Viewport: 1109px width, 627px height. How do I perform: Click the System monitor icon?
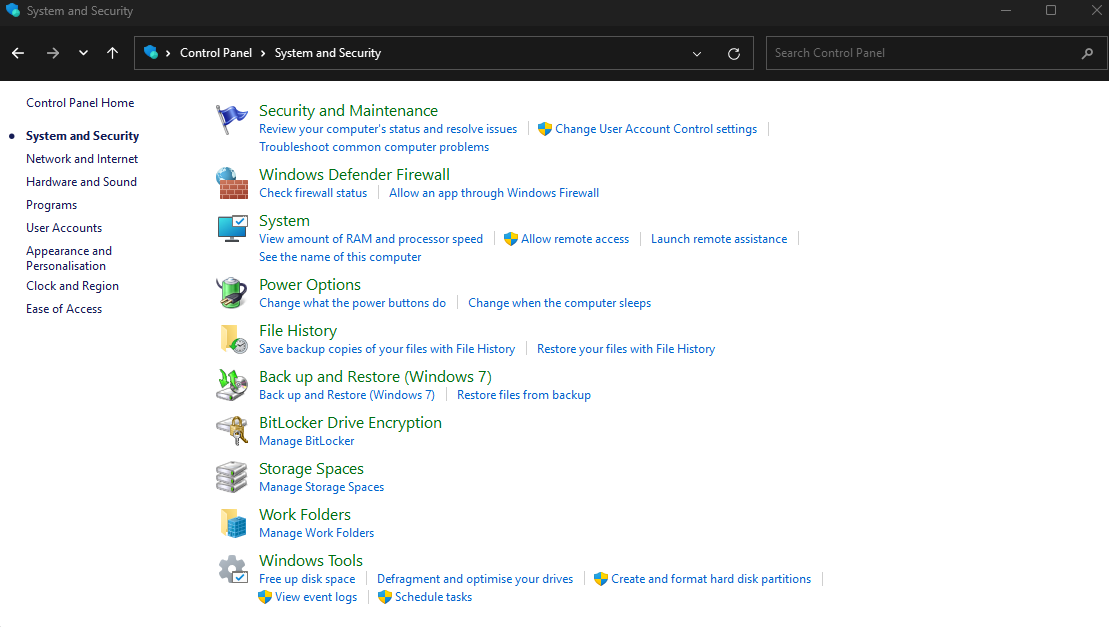coord(232,229)
